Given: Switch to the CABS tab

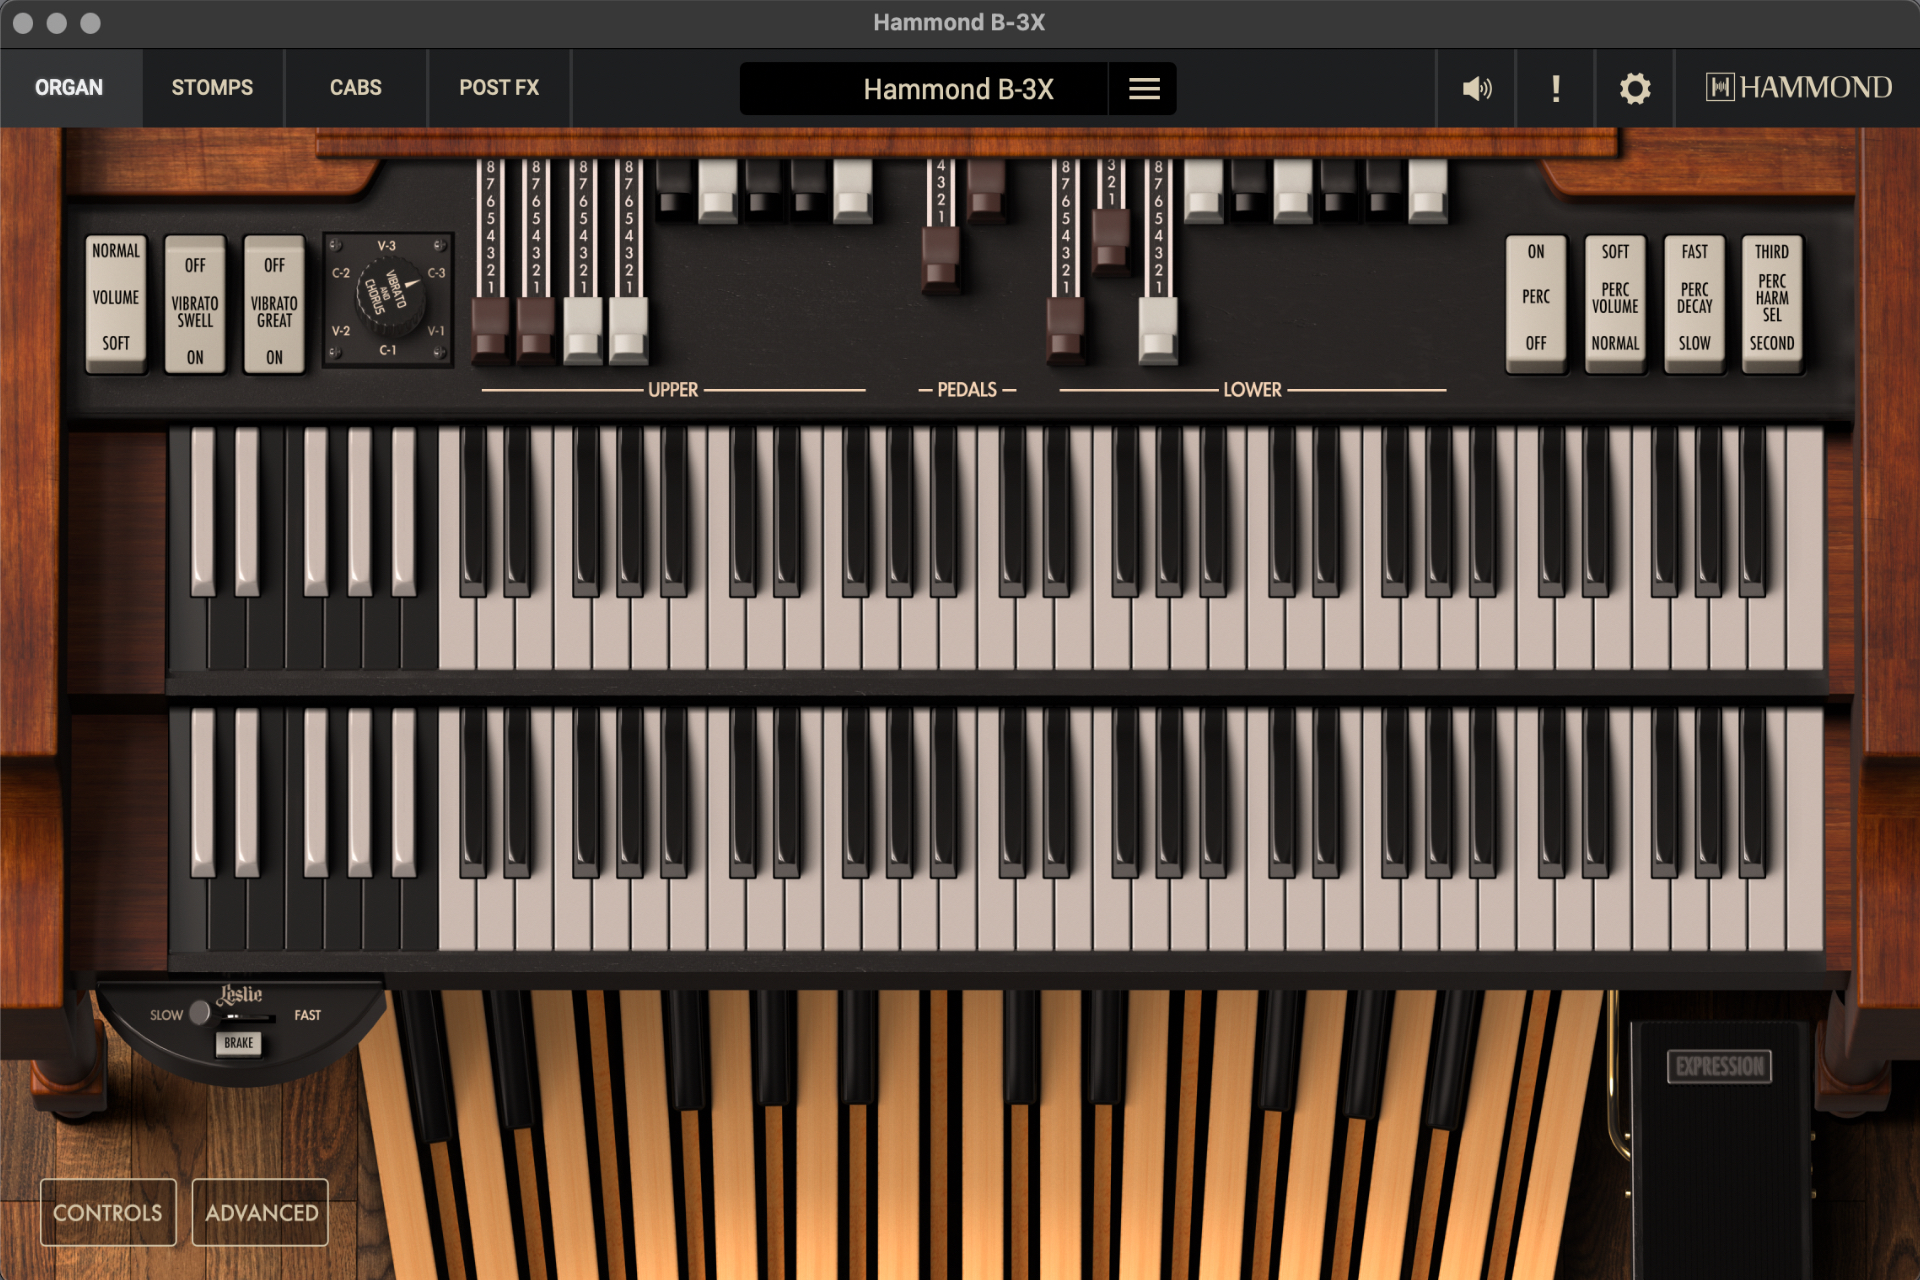Looking at the screenshot, I should tap(355, 88).
